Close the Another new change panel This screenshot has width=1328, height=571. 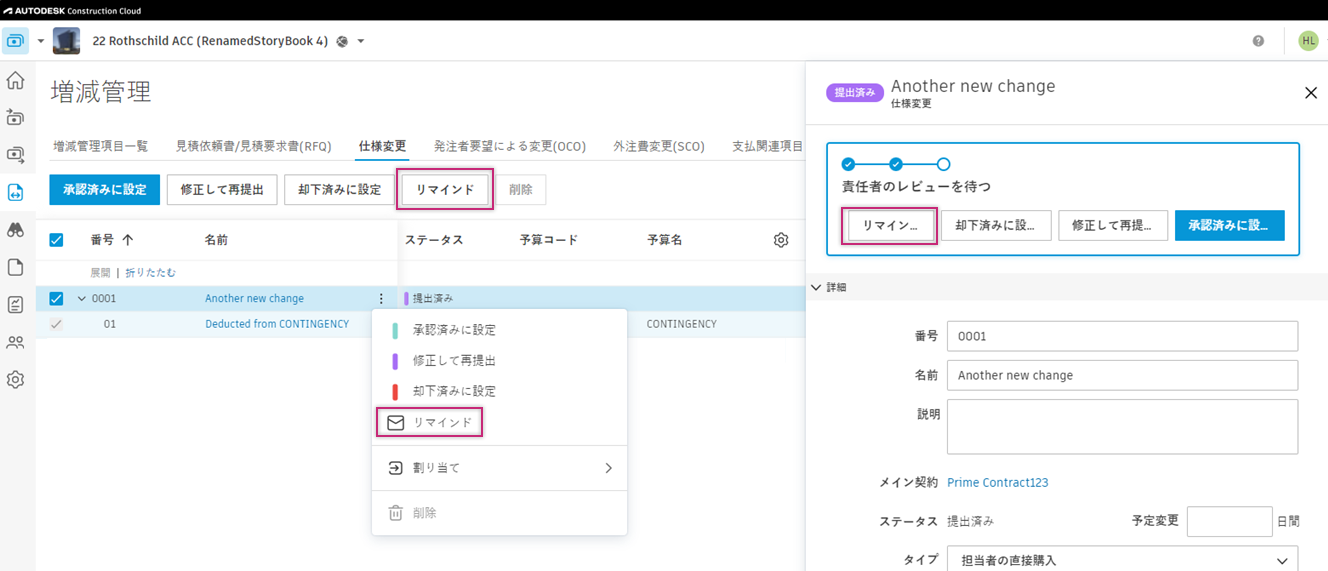pos(1311,93)
